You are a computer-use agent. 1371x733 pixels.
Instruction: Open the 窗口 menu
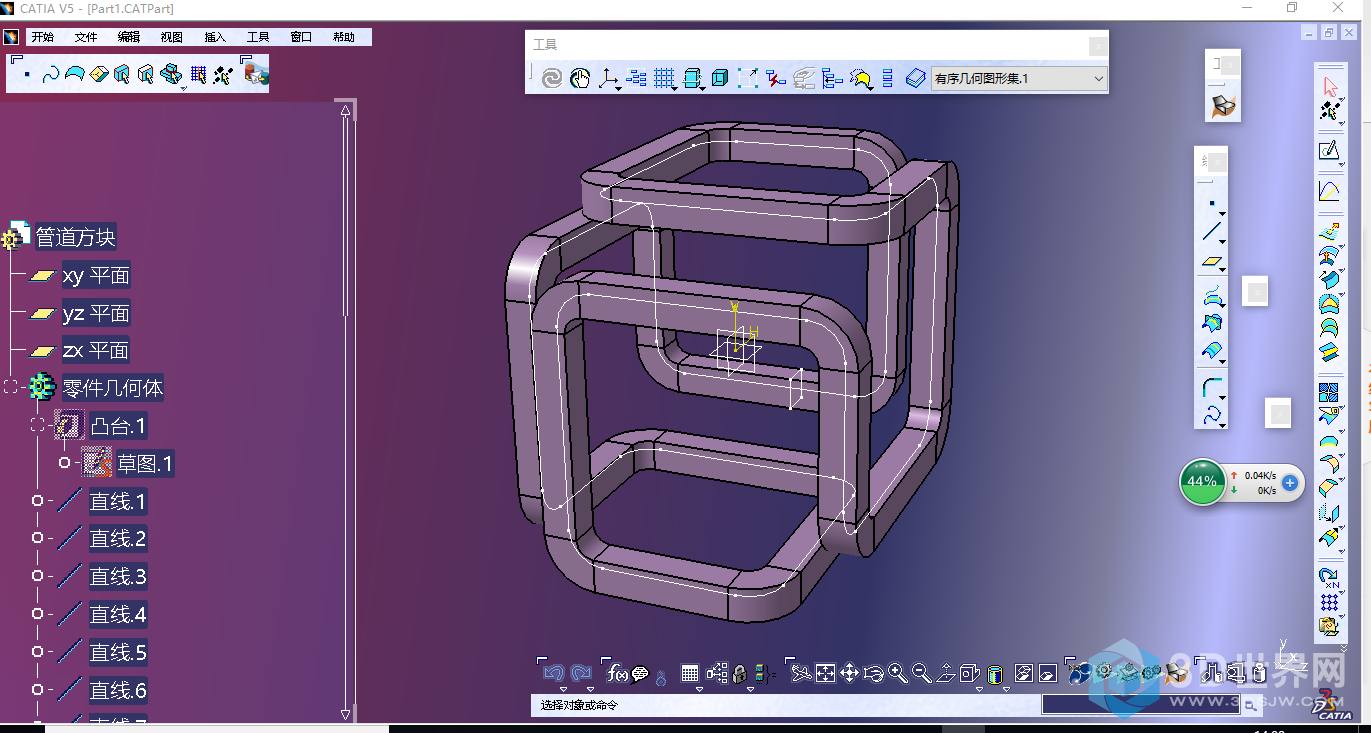click(x=301, y=37)
